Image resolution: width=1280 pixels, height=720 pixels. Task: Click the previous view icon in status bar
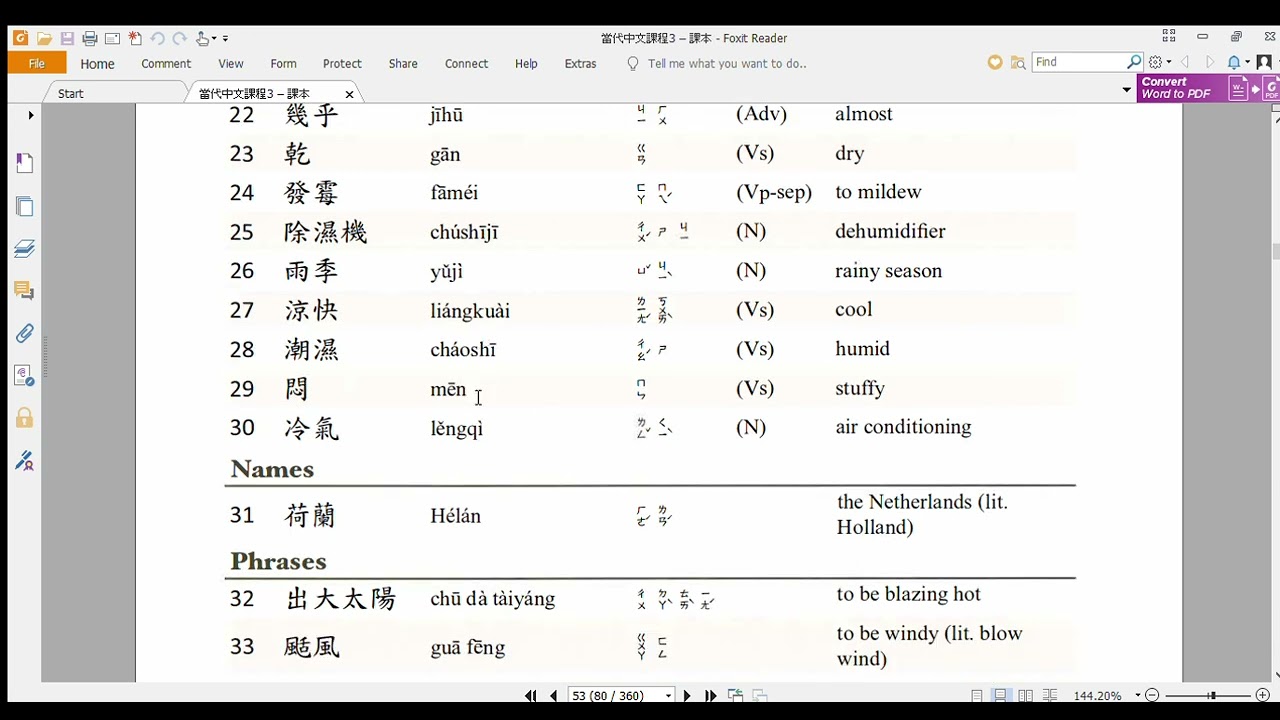pos(735,695)
